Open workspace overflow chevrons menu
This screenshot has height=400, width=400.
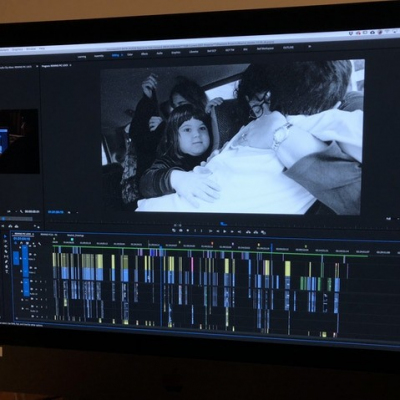tap(310, 46)
